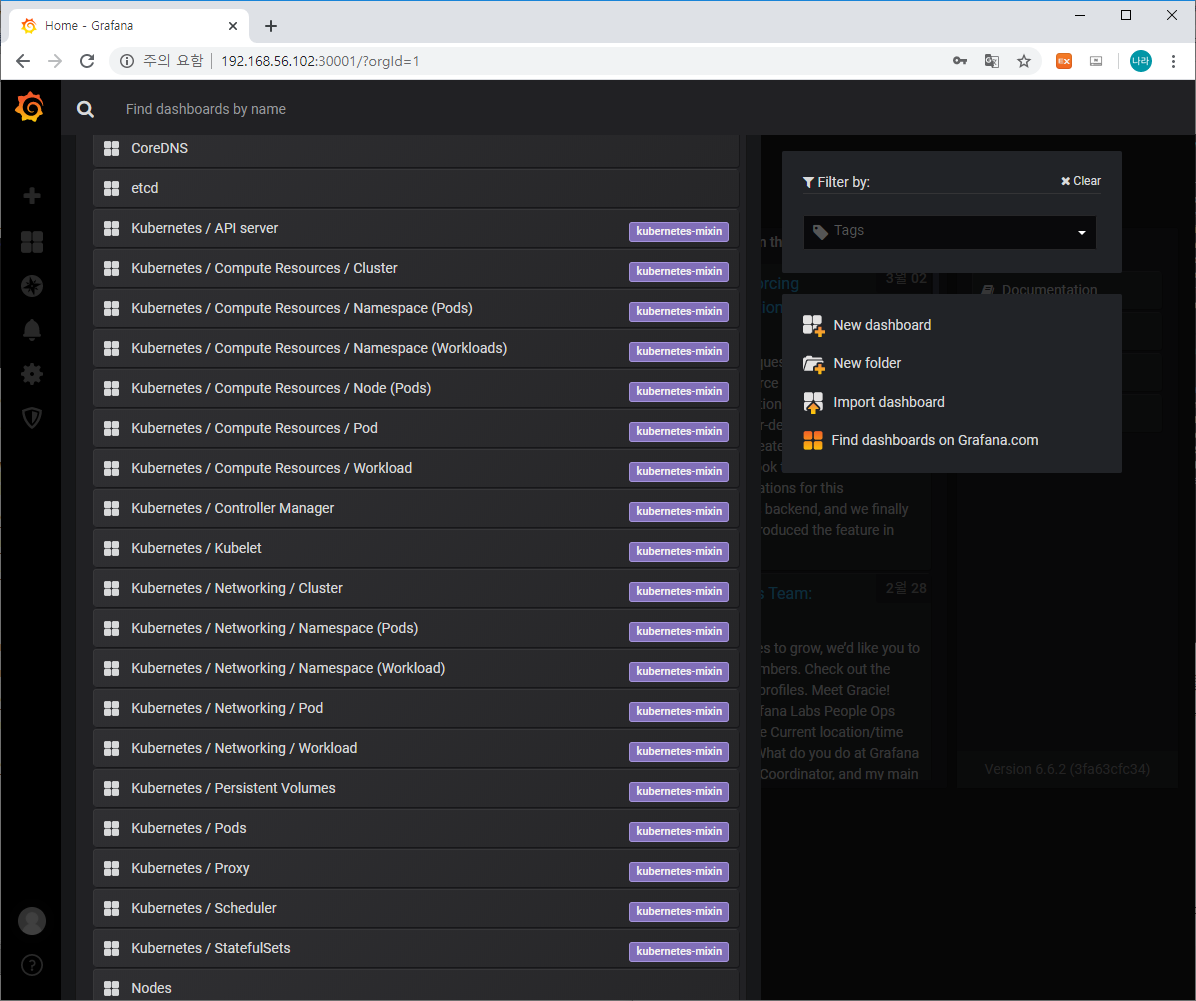This screenshot has width=1196, height=1001.
Task: Open Kubernetes / Networking / Pod dashboard
Action: [x=416, y=708]
